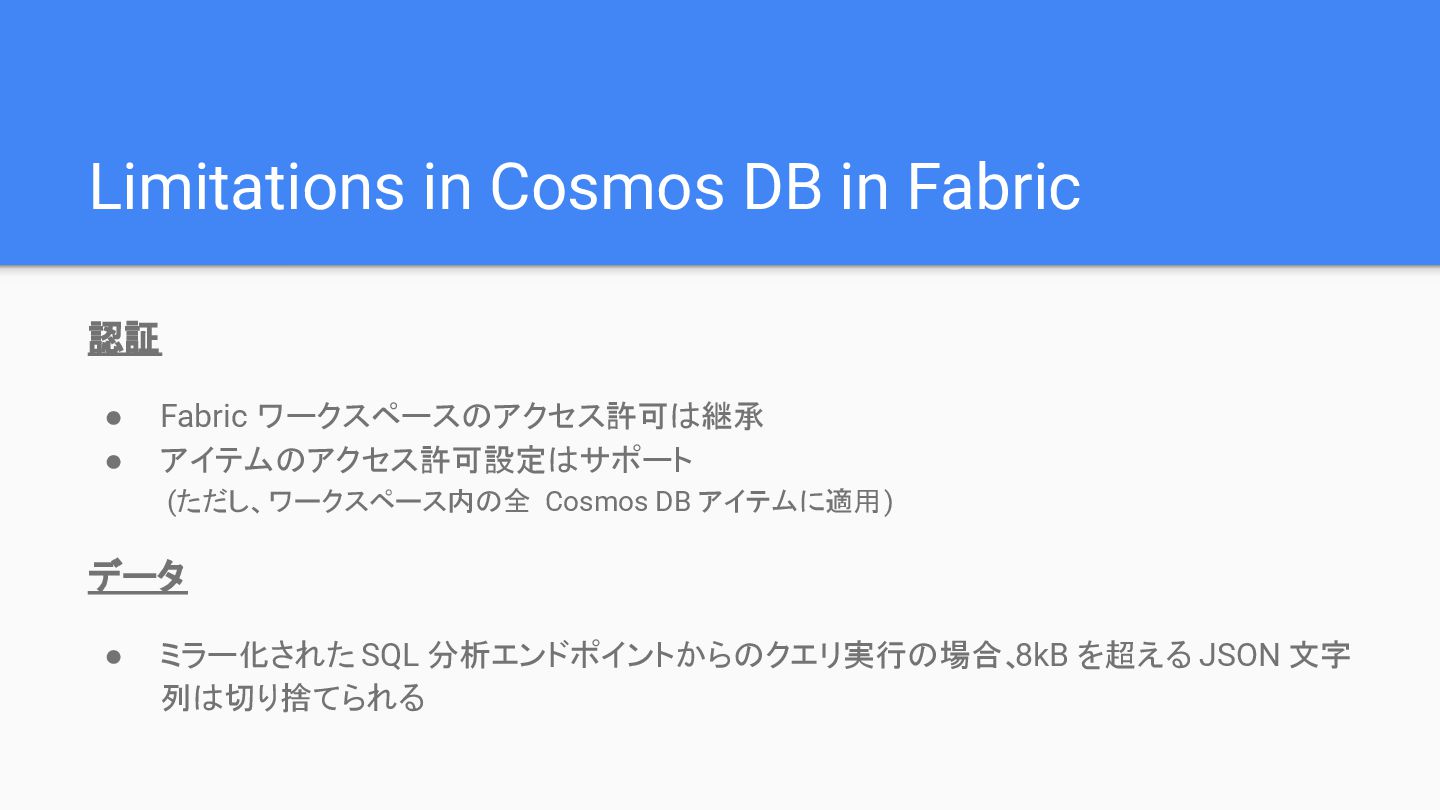Click the 列は切り捨てられる text line

click(x=293, y=697)
